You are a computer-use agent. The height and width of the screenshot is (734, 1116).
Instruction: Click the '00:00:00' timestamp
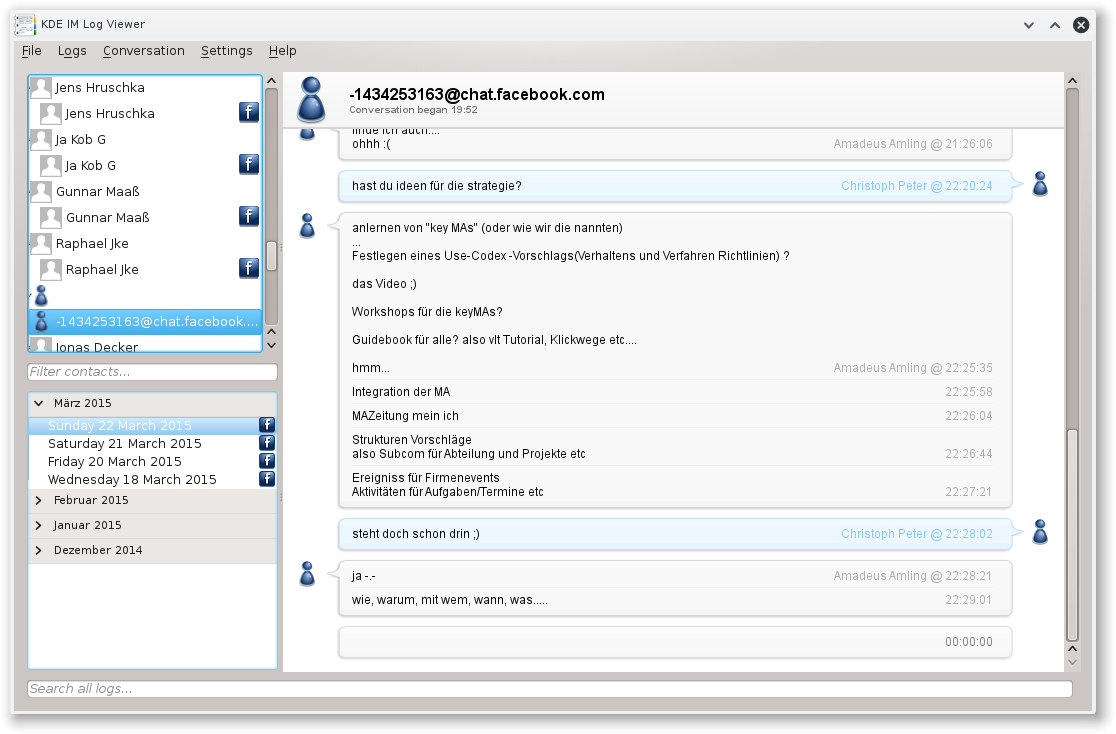click(x=969, y=641)
